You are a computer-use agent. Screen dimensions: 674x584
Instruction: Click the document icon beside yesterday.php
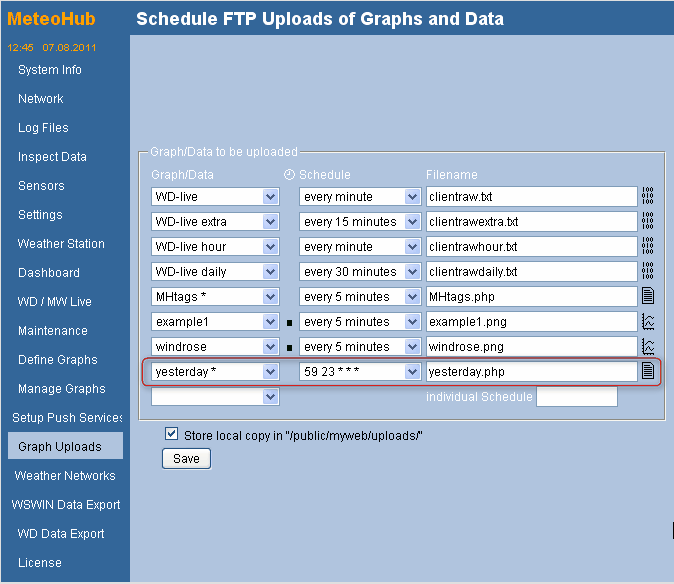(647, 371)
